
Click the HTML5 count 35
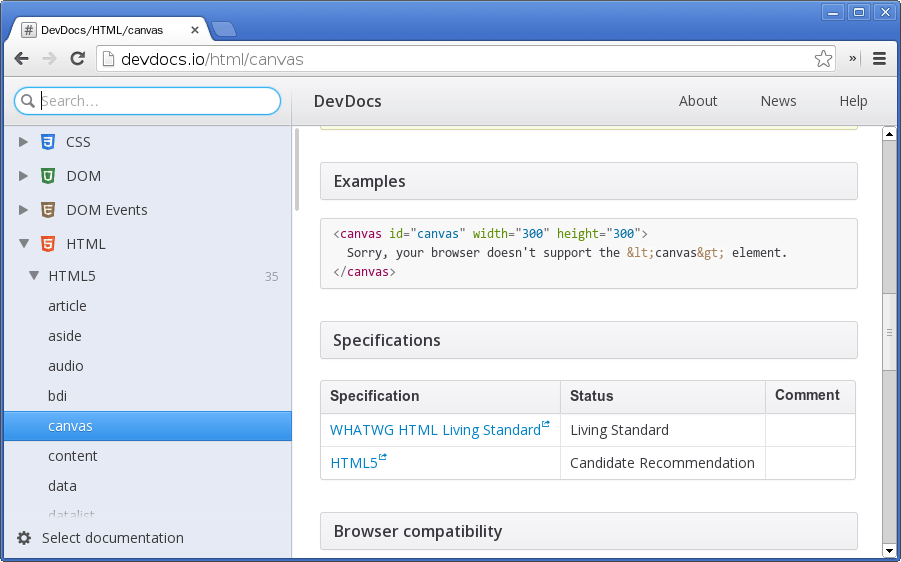[x=271, y=276]
